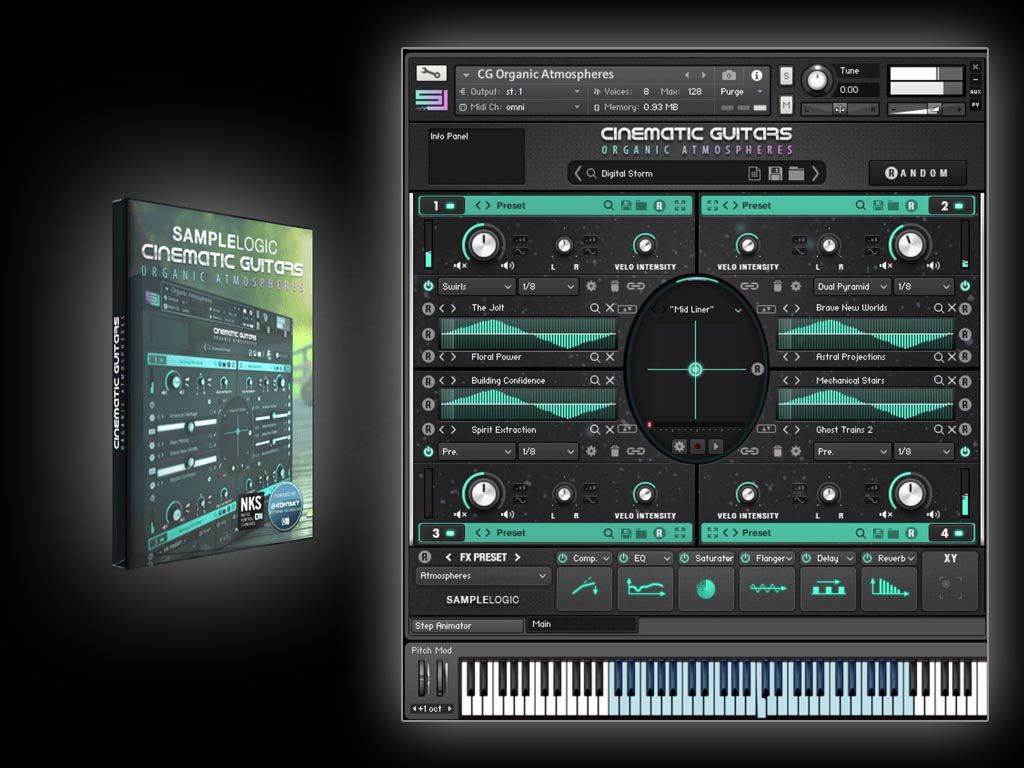Open the instrument info icon

click(756, 75)
